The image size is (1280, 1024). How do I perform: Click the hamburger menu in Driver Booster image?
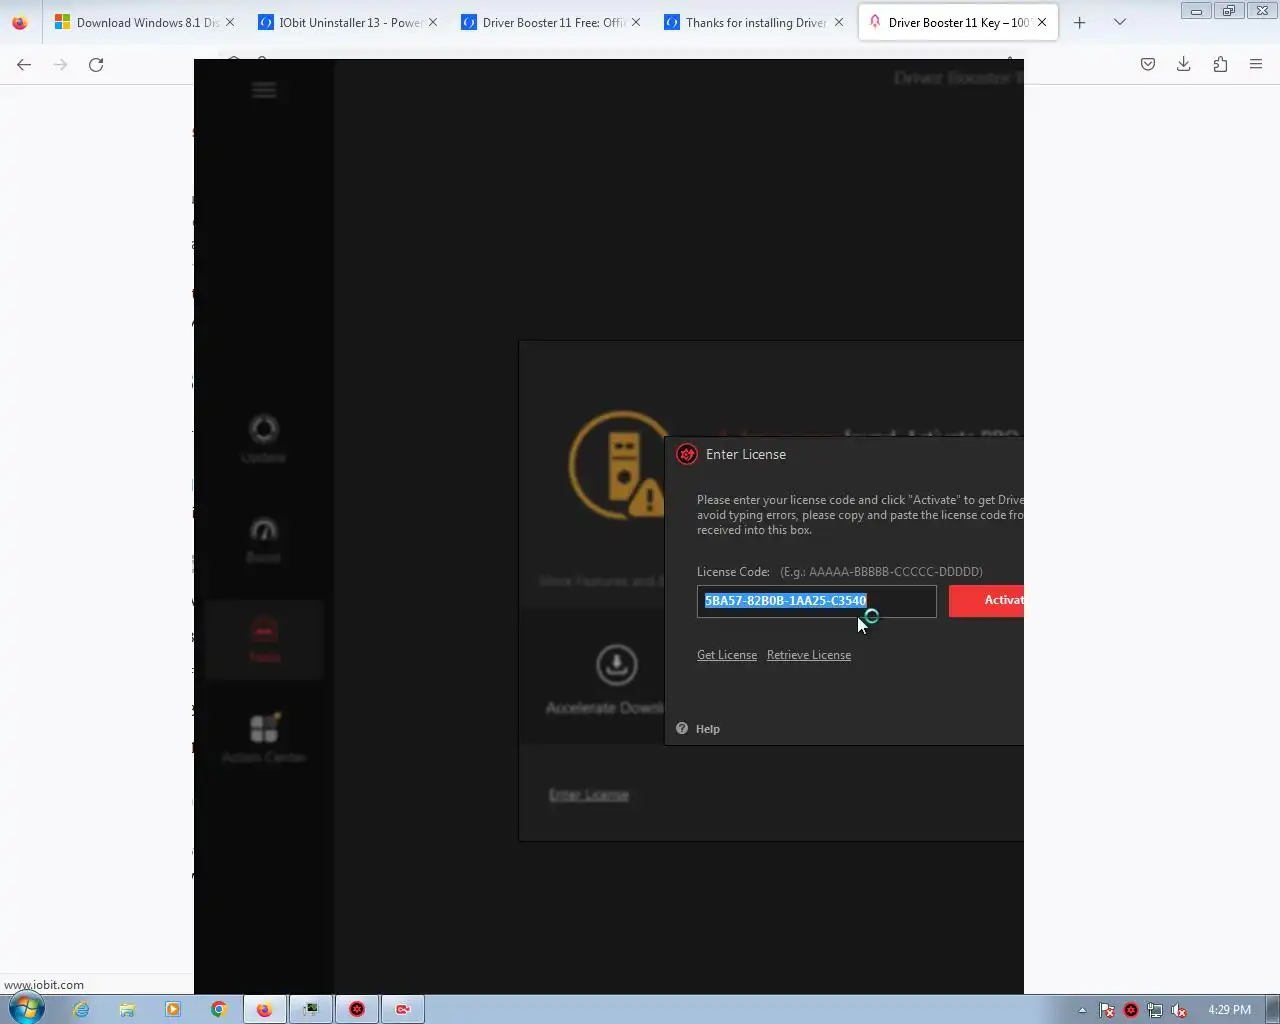tap(264, 90)
